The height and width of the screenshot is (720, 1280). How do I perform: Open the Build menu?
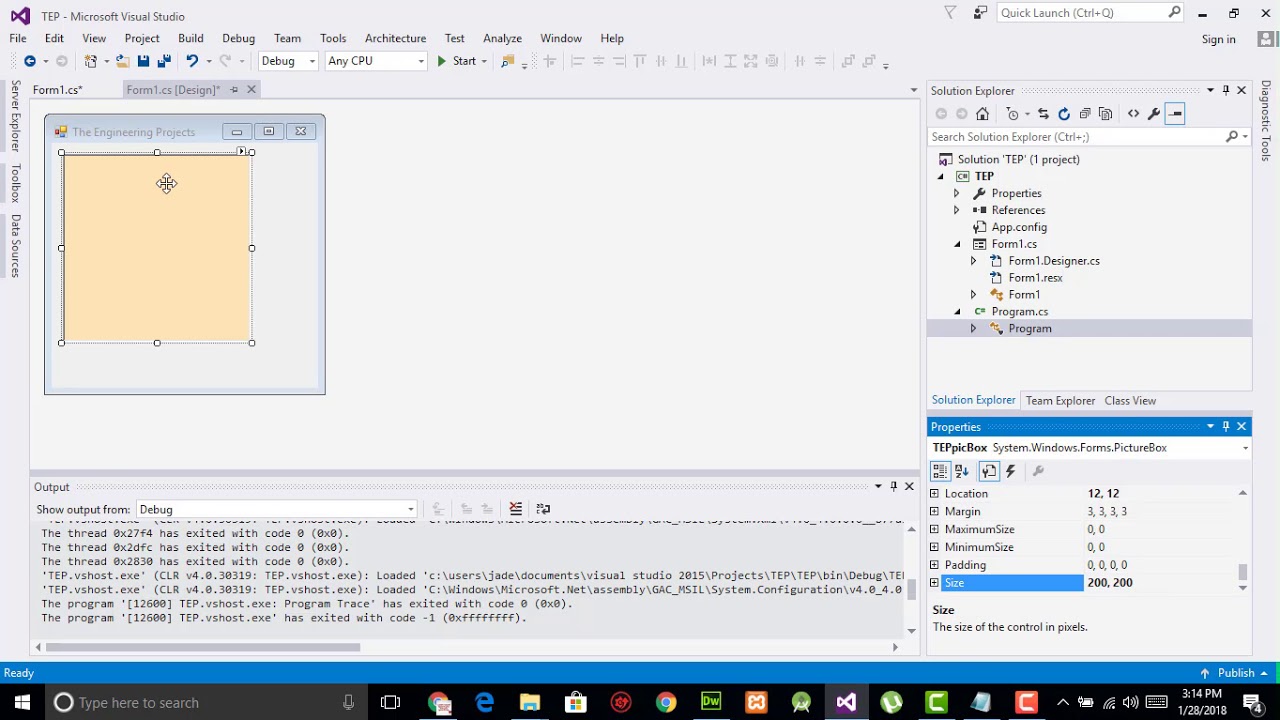191,38
